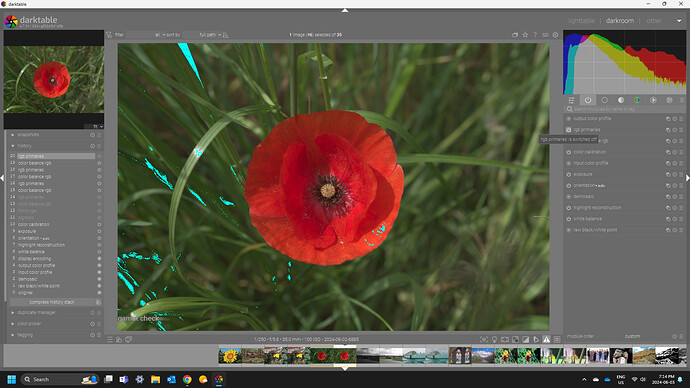The image size is (690, 388).
Task: Click create style icon beside compress history stack
Action: click(x=99, y=302)
